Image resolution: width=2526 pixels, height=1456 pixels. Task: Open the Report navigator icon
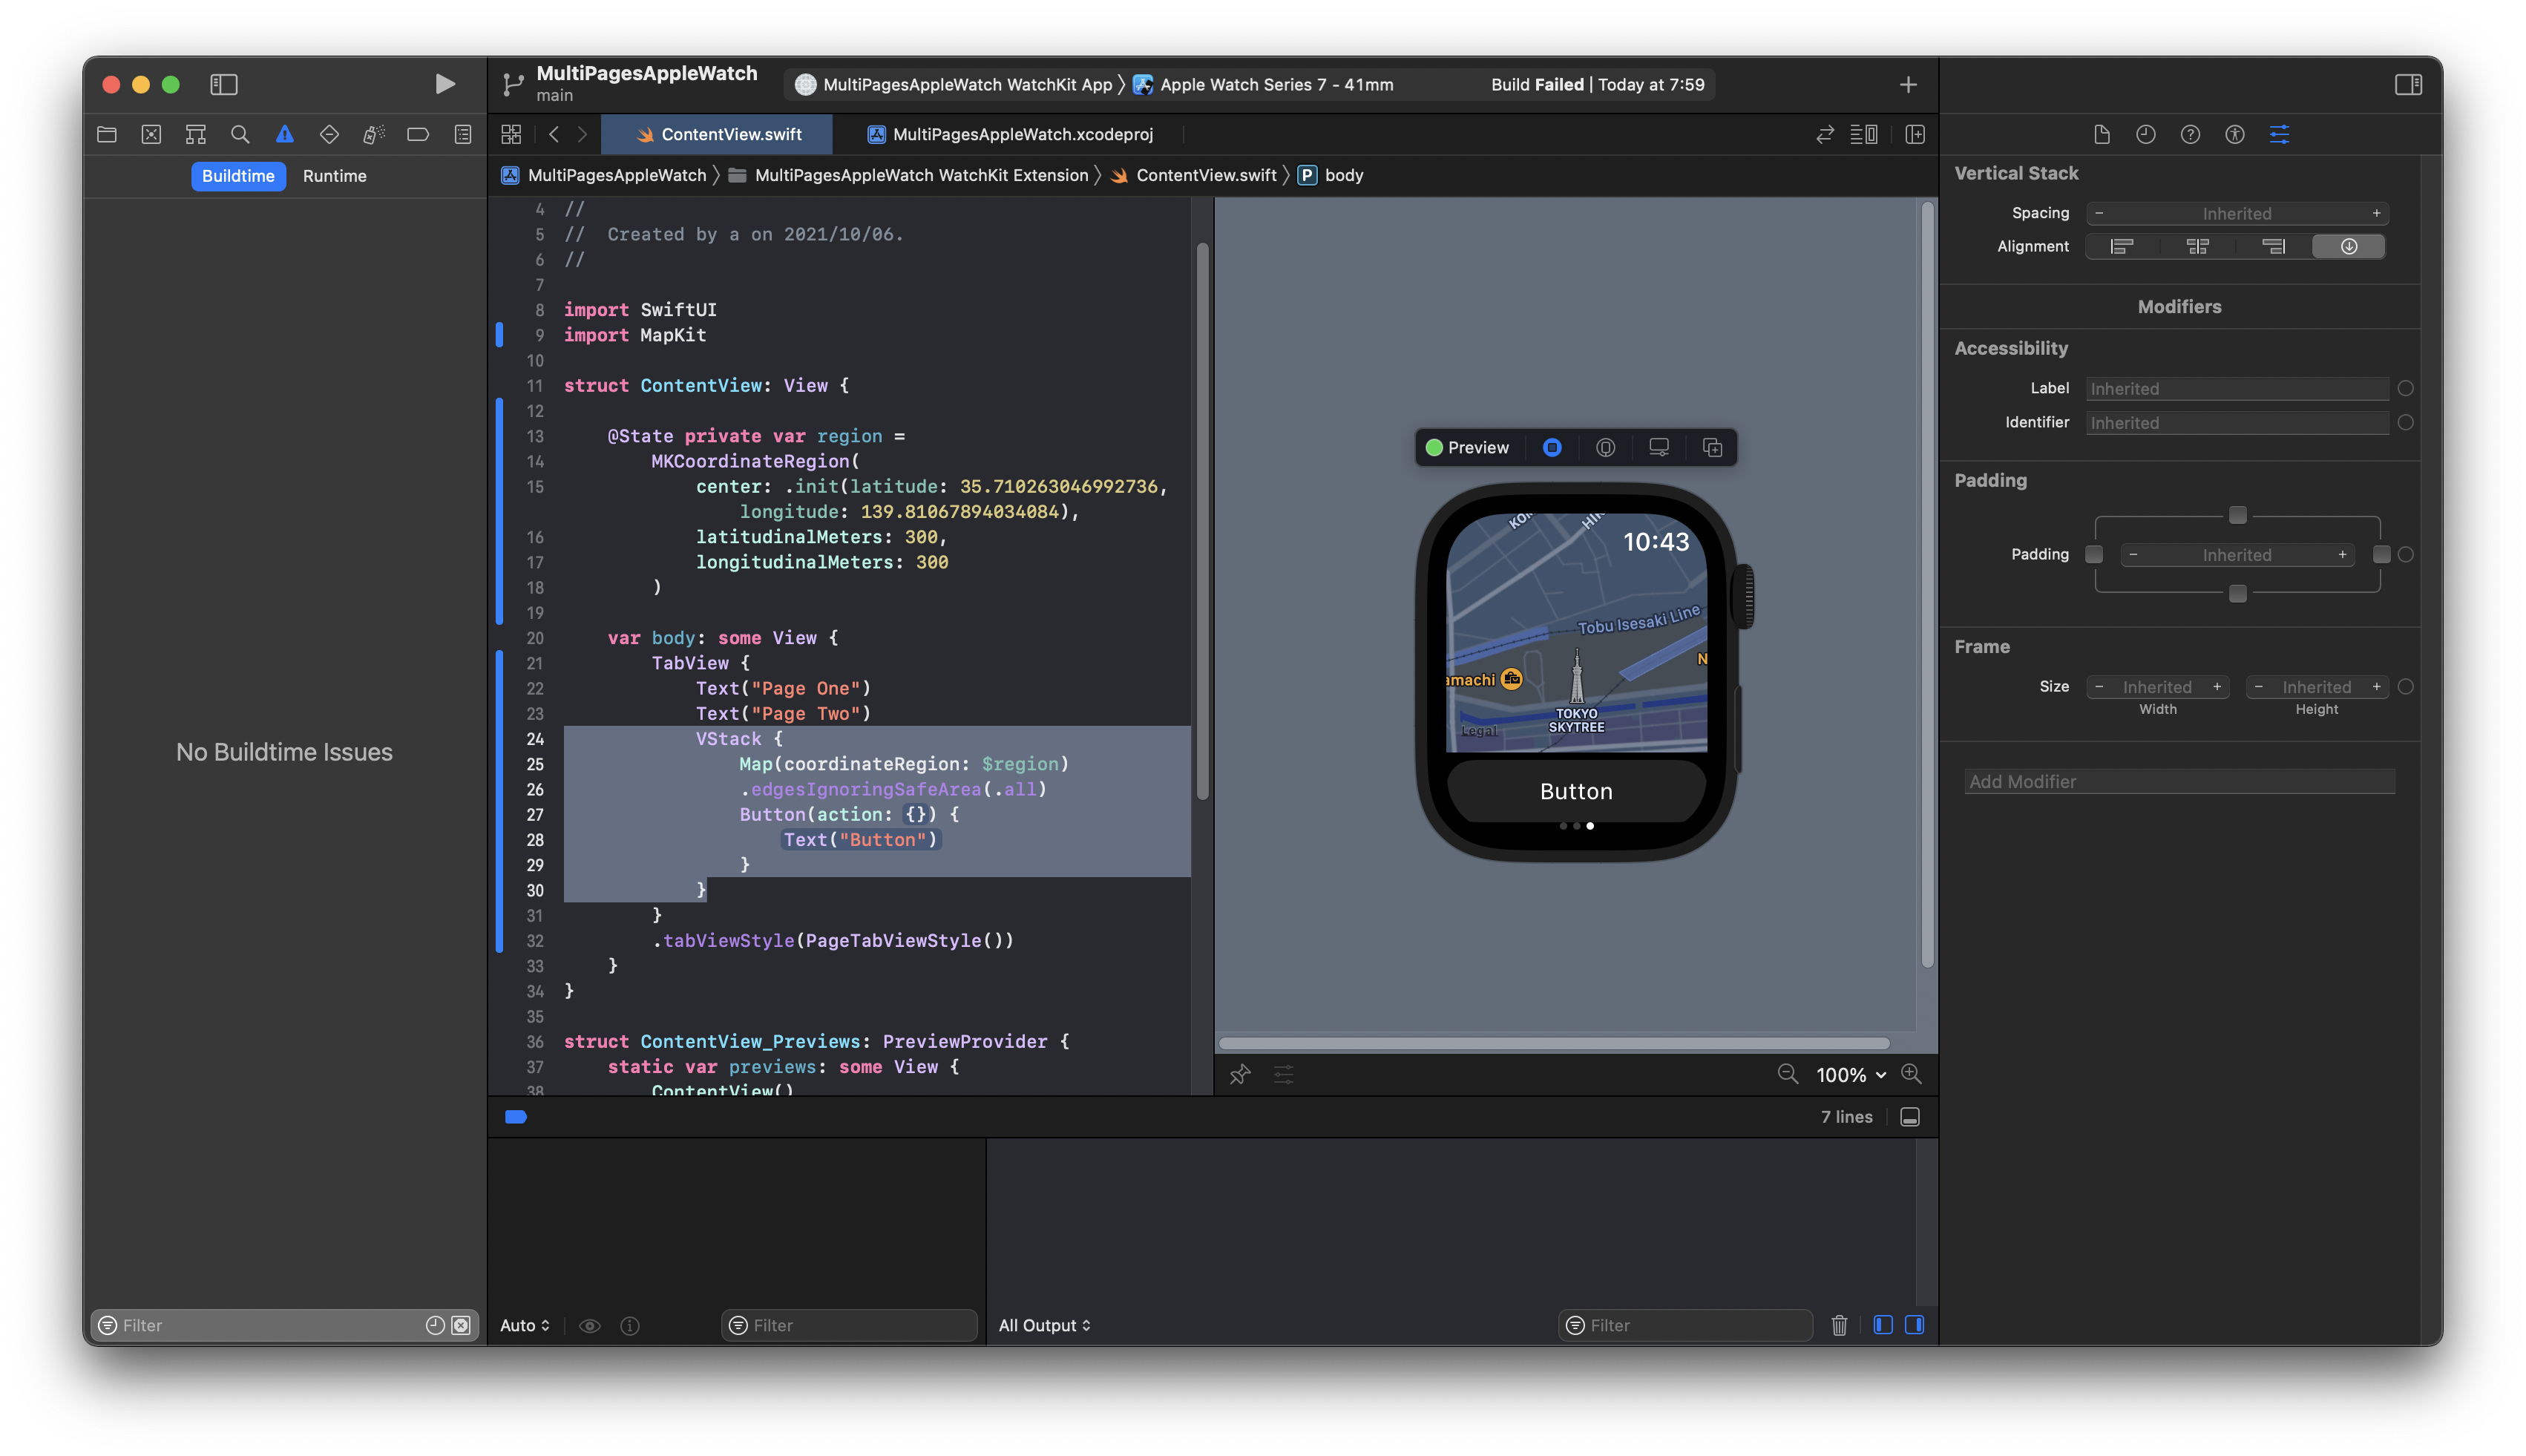coord(463,134)
